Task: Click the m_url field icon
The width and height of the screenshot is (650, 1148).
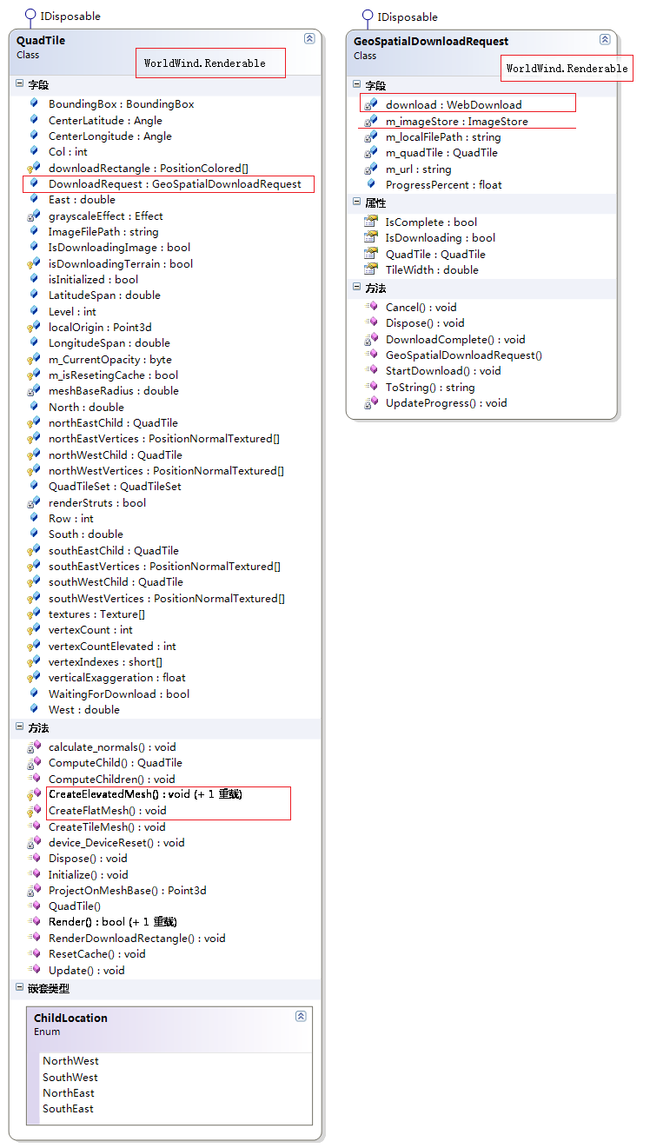Action: pyautogui.click(x=371, y=169)
